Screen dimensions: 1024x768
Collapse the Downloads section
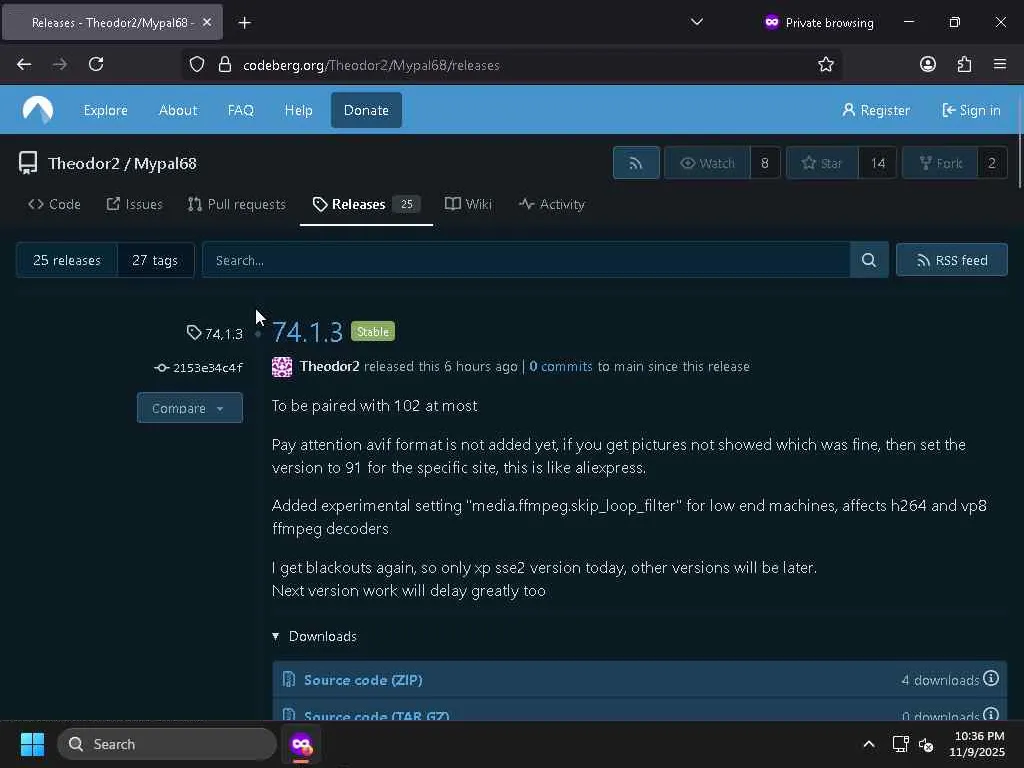coord(315,636)
